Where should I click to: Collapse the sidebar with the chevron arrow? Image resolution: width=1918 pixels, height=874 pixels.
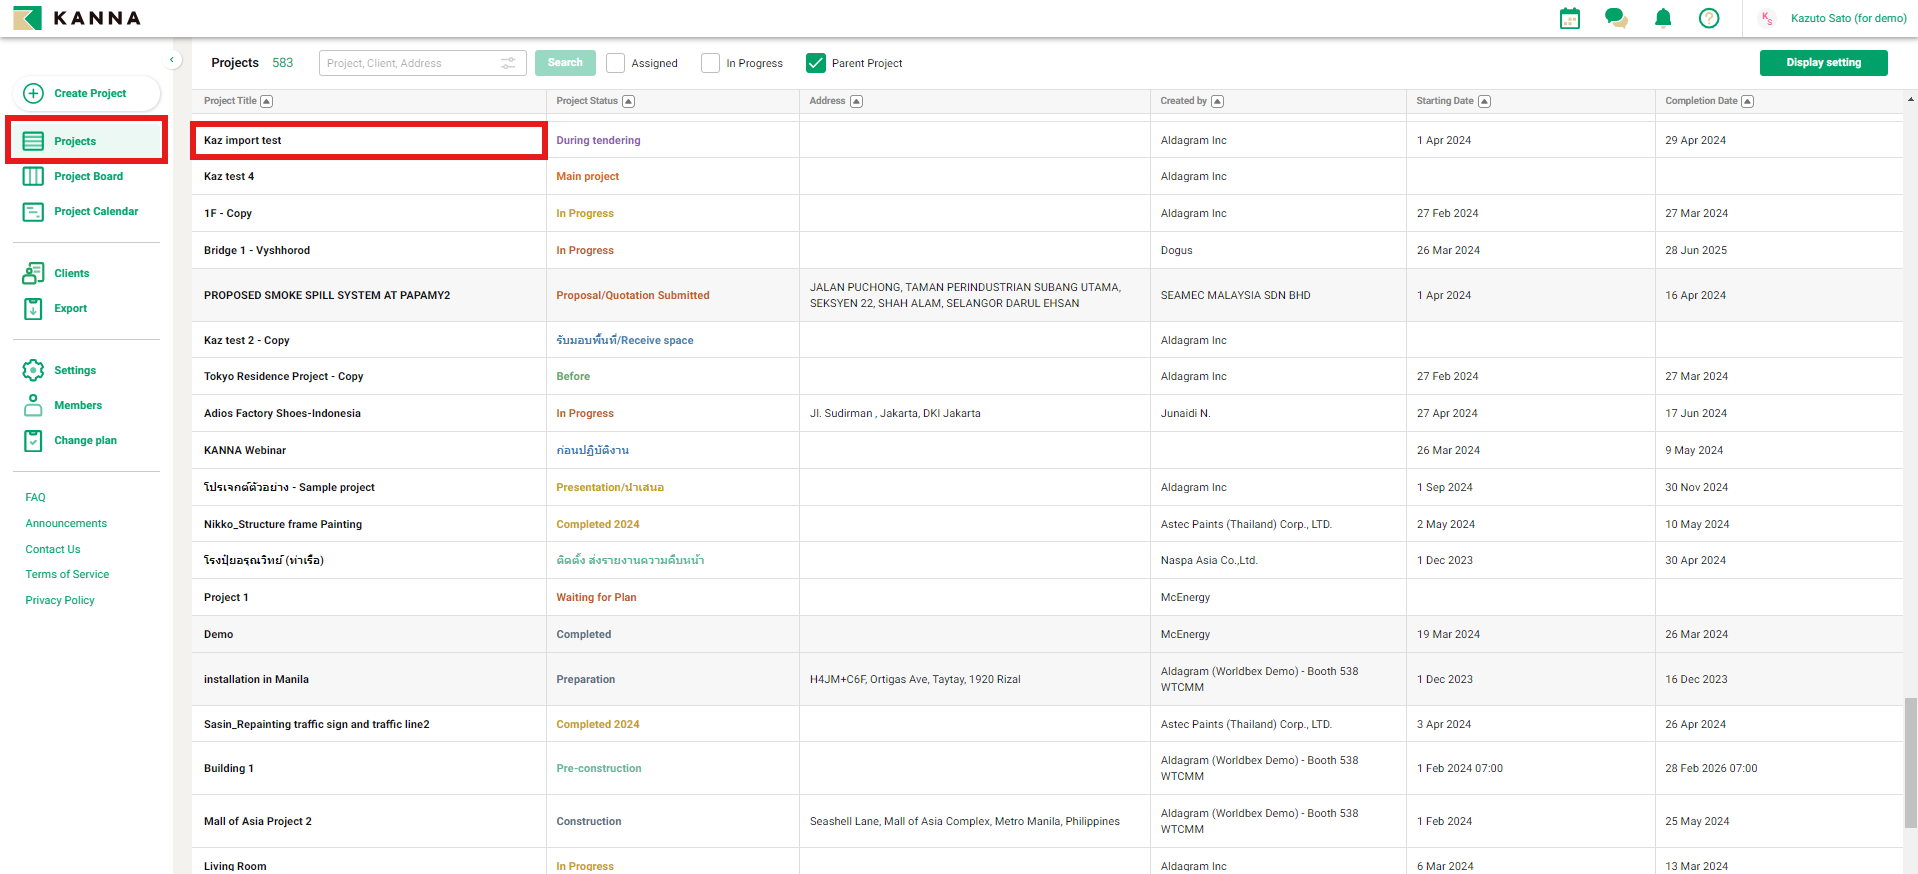tap(172, 60)
